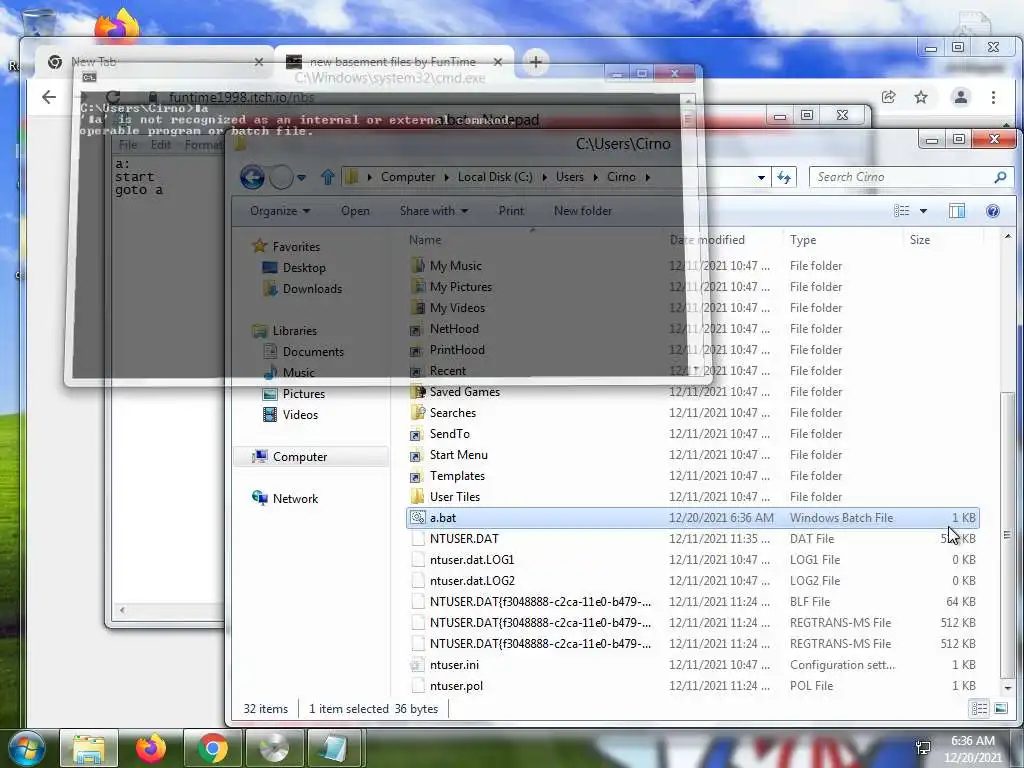The width and height of the screenshot is (1024, 768).
Task: Select the My Music folder
Action: click(455, 266)
